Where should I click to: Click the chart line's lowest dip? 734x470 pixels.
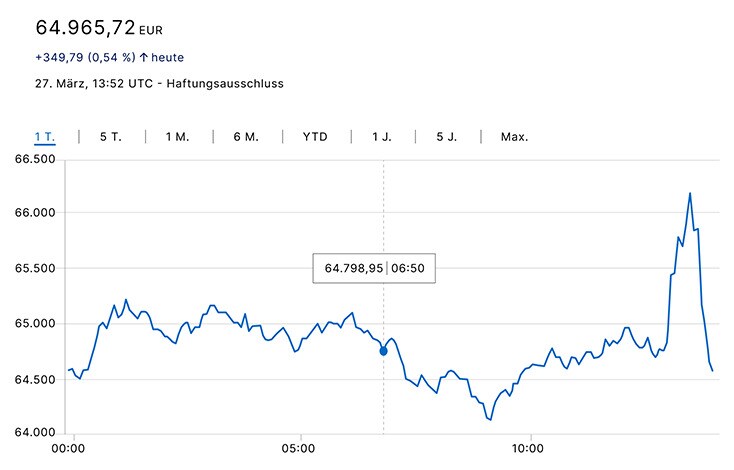tap(490, 419)
